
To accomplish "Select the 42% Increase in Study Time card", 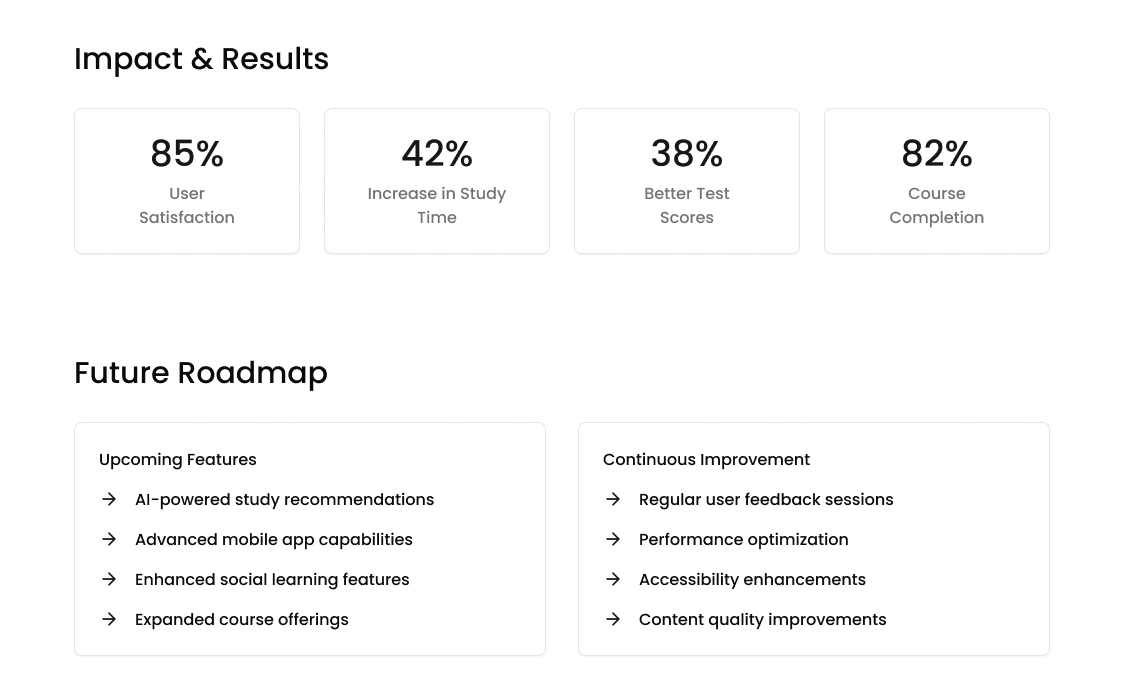I will point(437,181).
